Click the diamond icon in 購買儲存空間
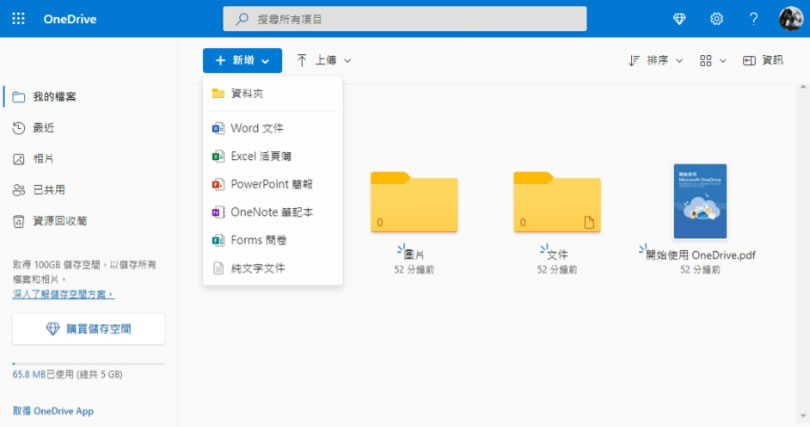Image resolution: width=810 pixels, height=427 pixels. point(53,329)
